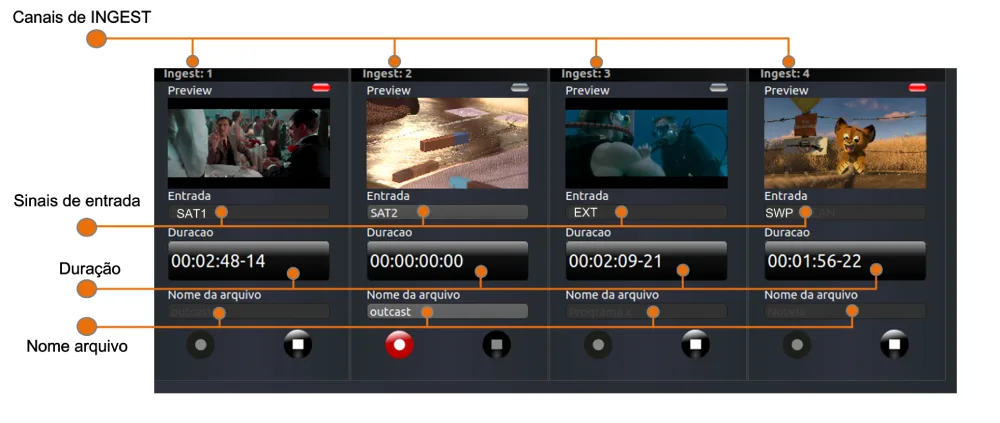Image resolution: width=1000 pixels, height=423 pixels.
Task: Open the SWP input selector on Ingest 4
Action: point(845,212)
